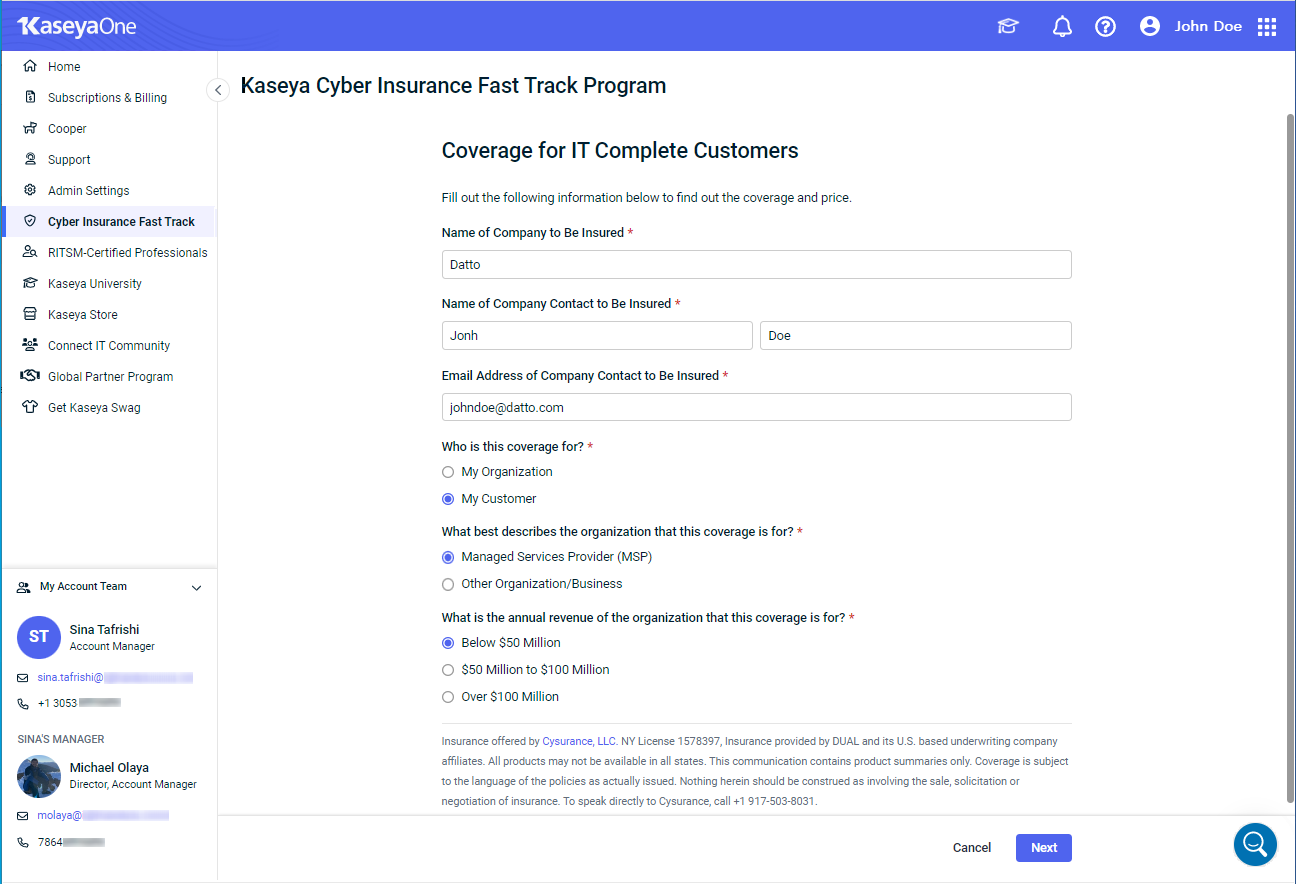Open the app launcher grid icon

(1267, 27)
